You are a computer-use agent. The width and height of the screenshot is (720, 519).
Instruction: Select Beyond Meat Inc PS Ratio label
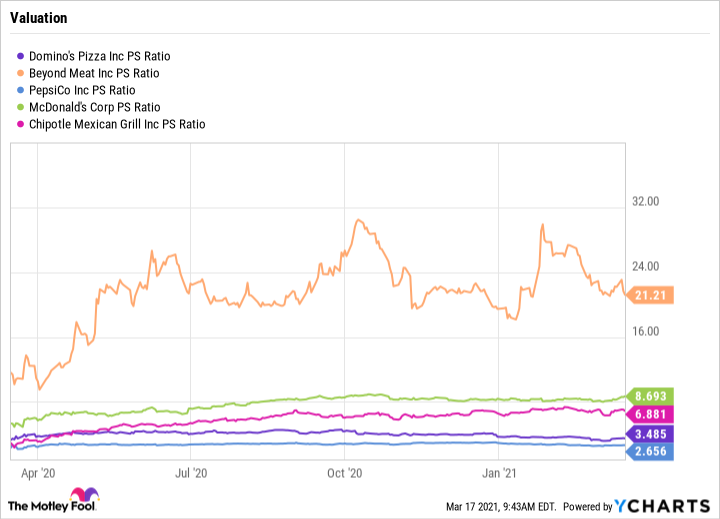(x=96, y=73)
